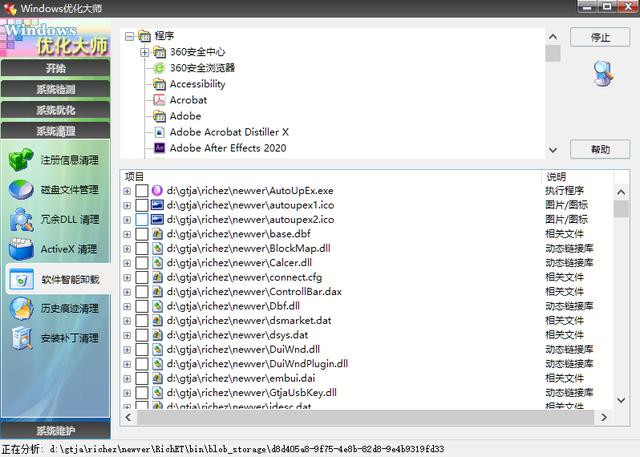
Task: Open 注册信息清理 registry cleanup icon
Action: [21, 160]
